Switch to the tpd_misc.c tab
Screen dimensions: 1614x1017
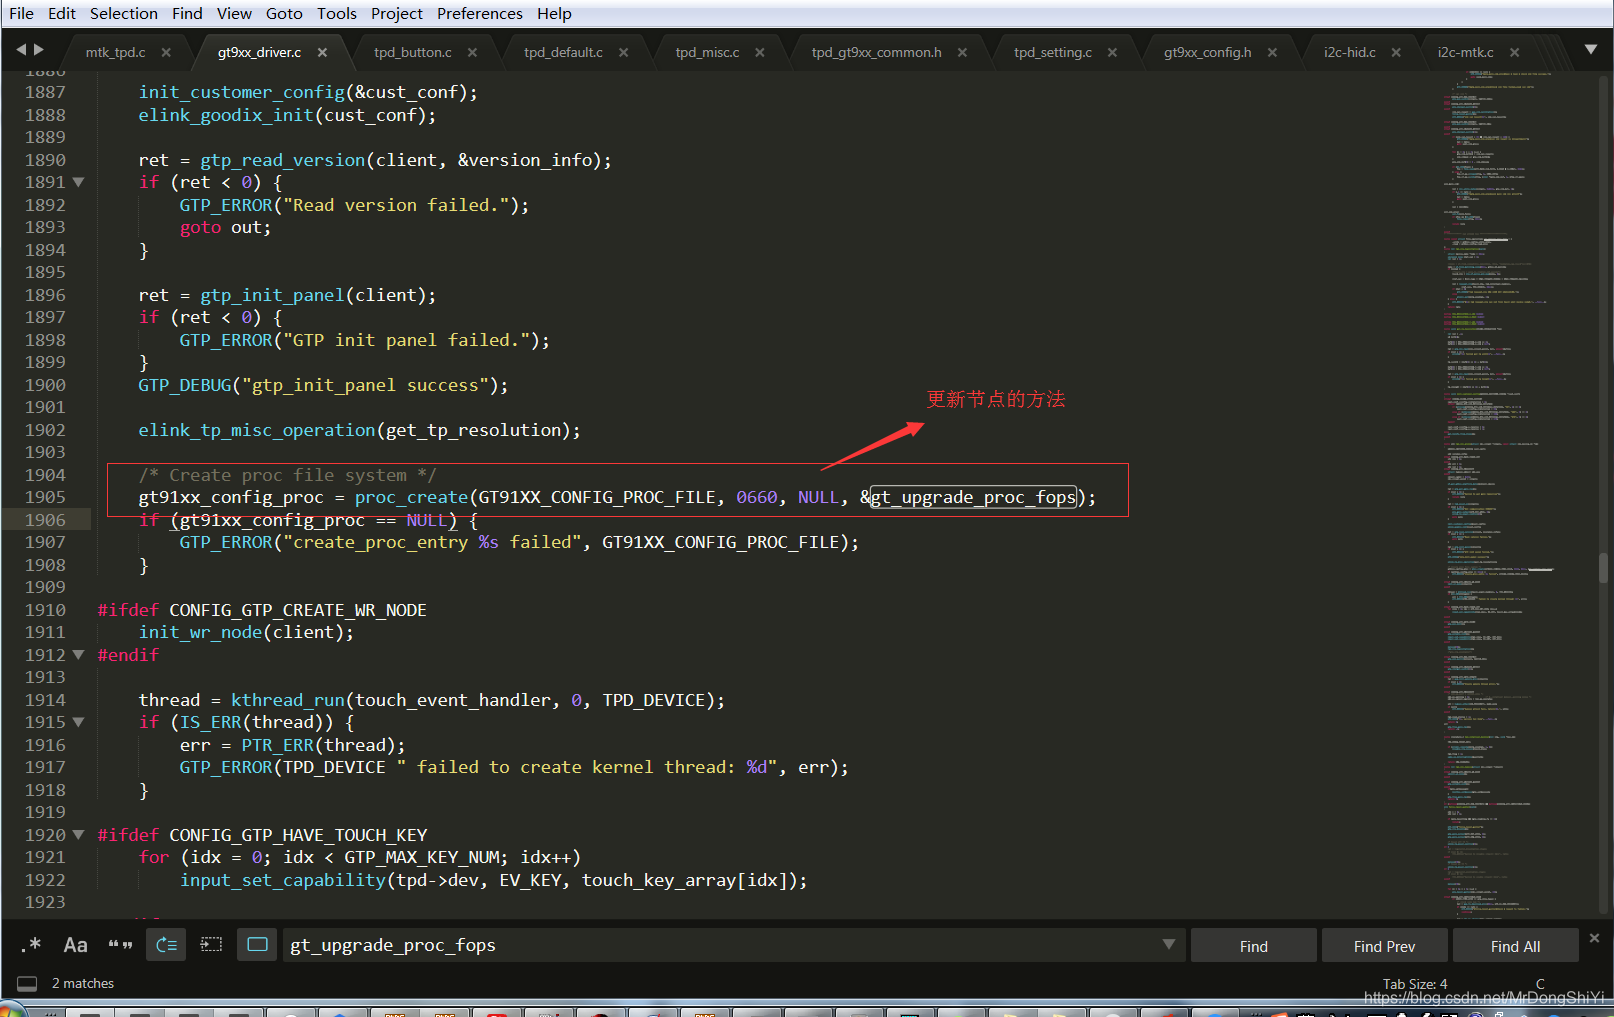pos(707,52)
